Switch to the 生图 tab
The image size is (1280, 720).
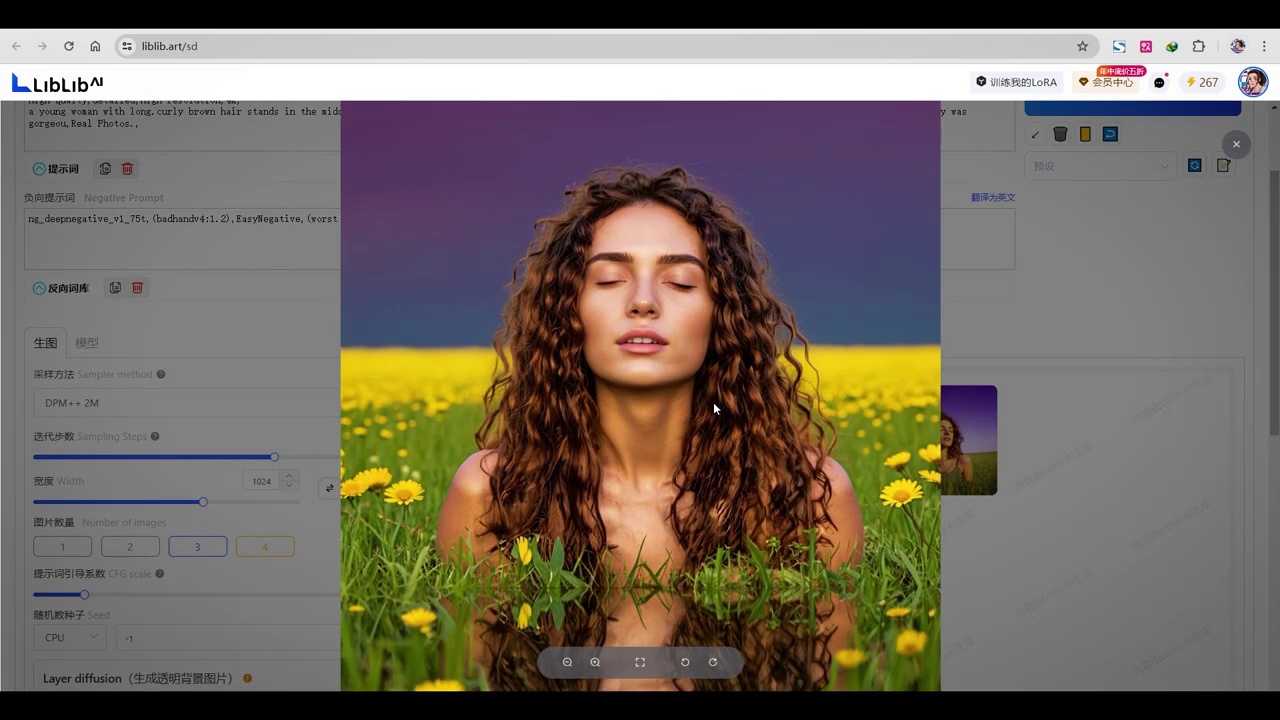[x=45, y=342]
